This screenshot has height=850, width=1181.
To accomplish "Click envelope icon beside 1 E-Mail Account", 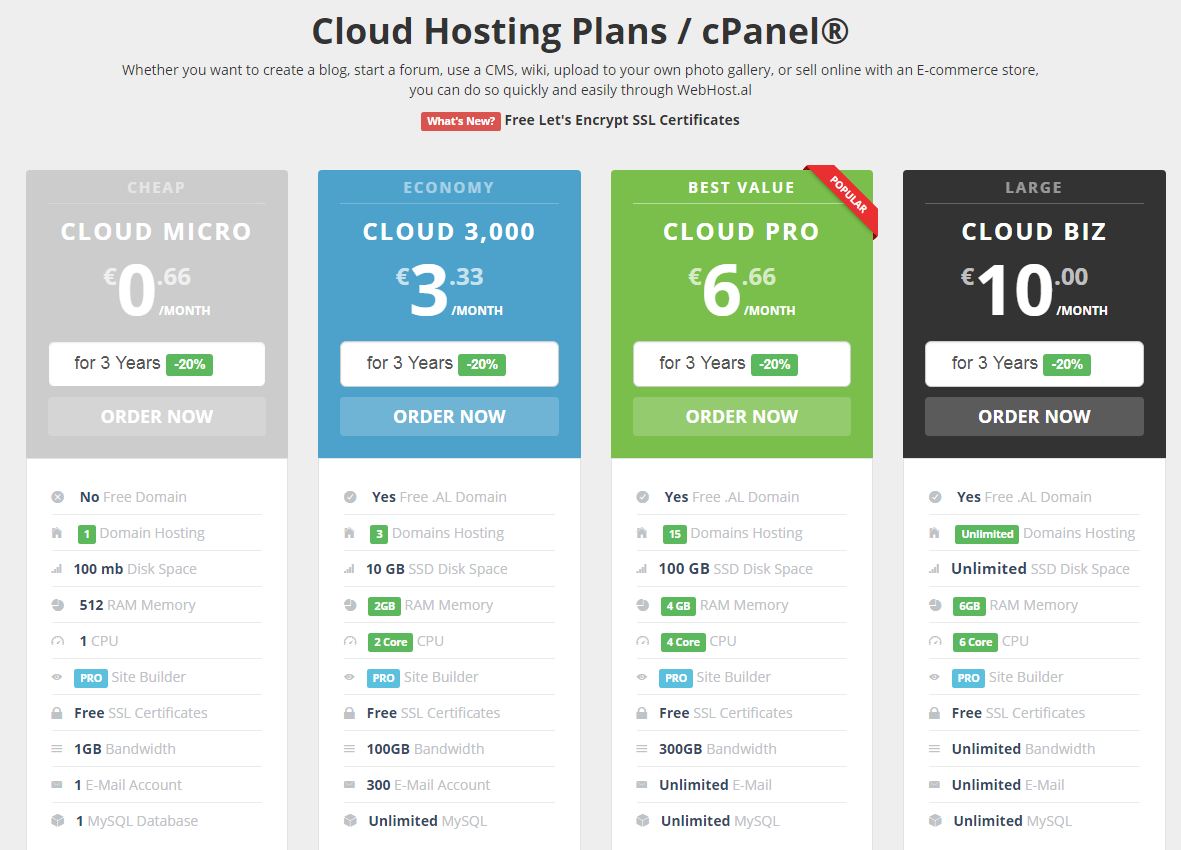I will pos(56,784).
